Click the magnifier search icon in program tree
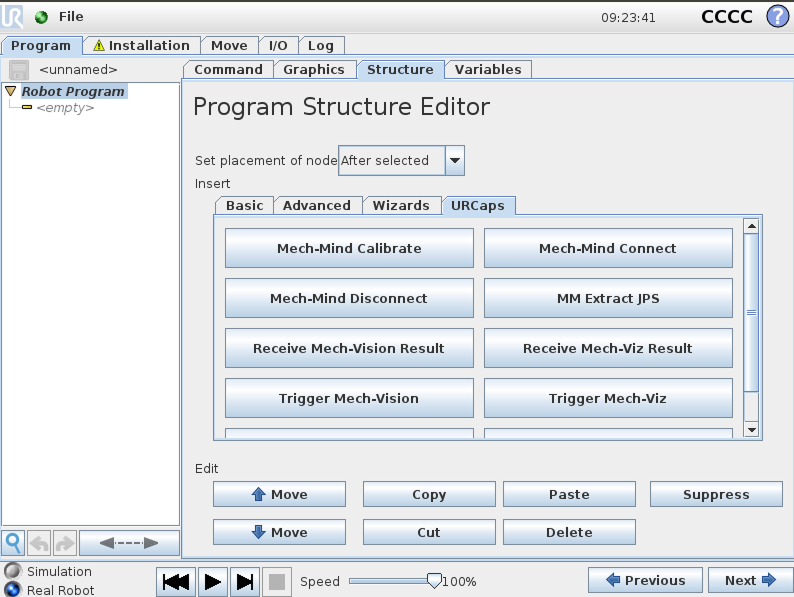794x597 pixels. click(13, 543)
